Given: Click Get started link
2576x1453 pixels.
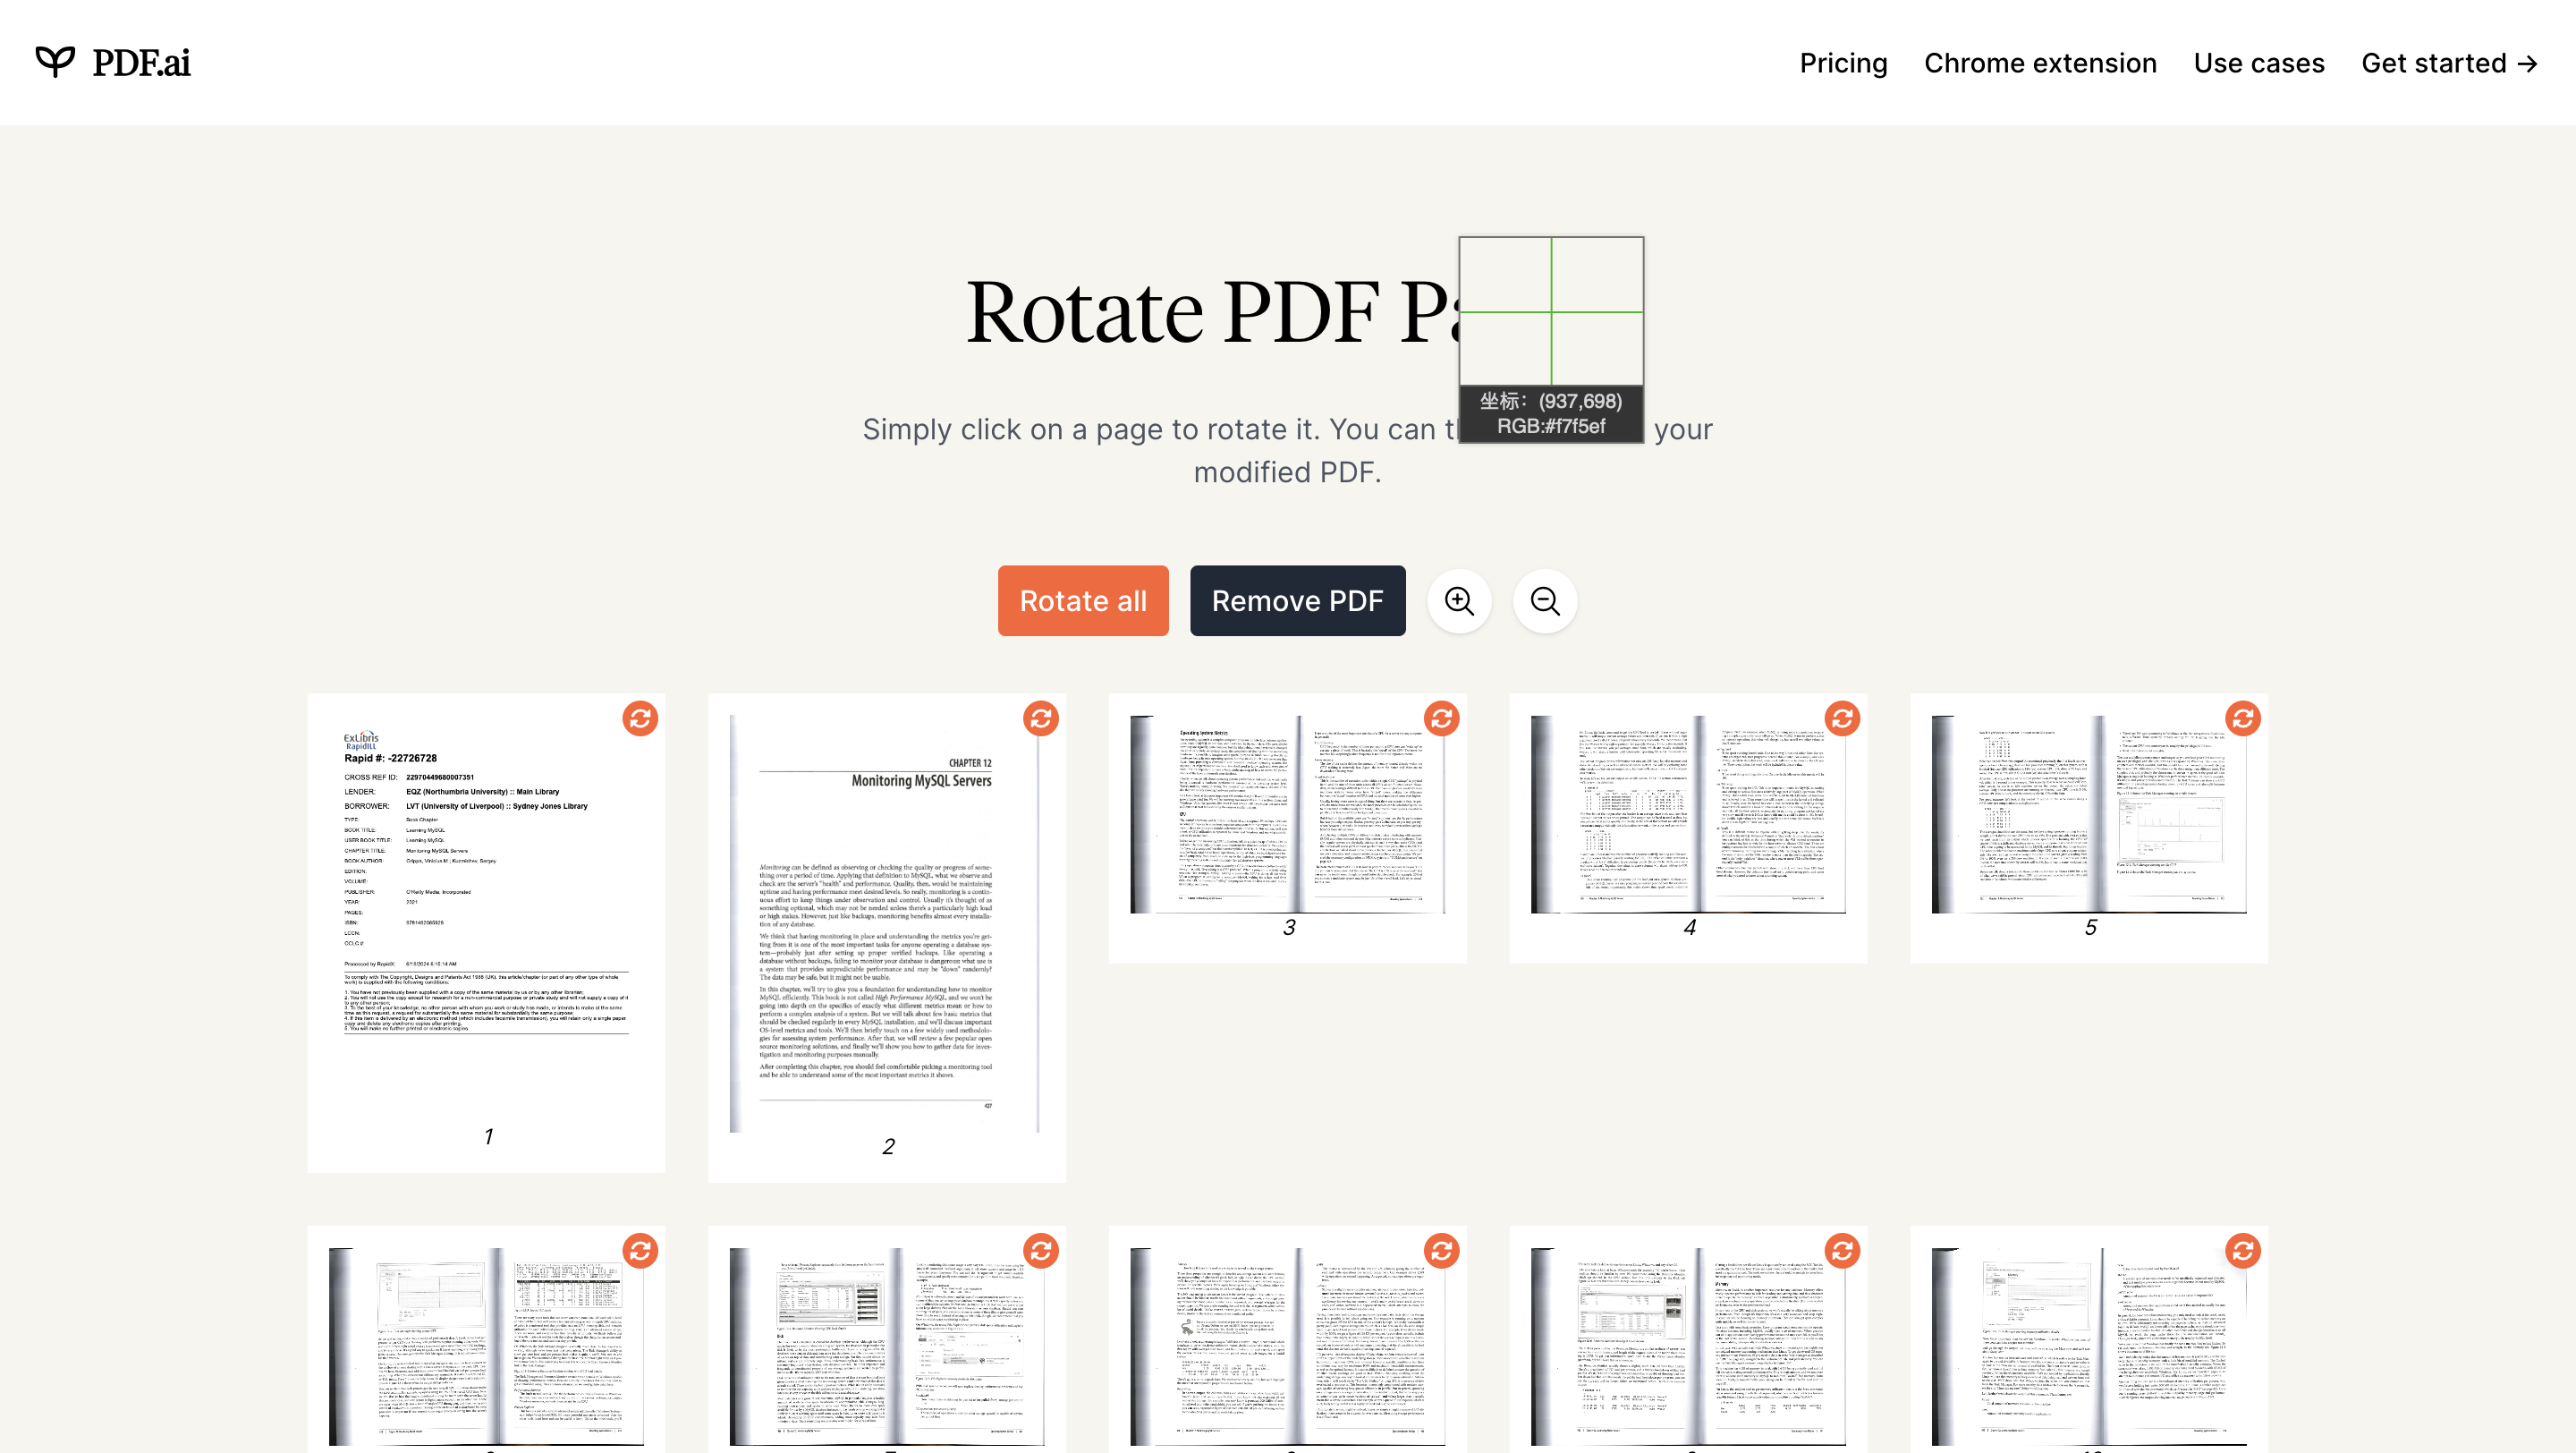Looking at the screenshot, I should (x=2448, y=63).
